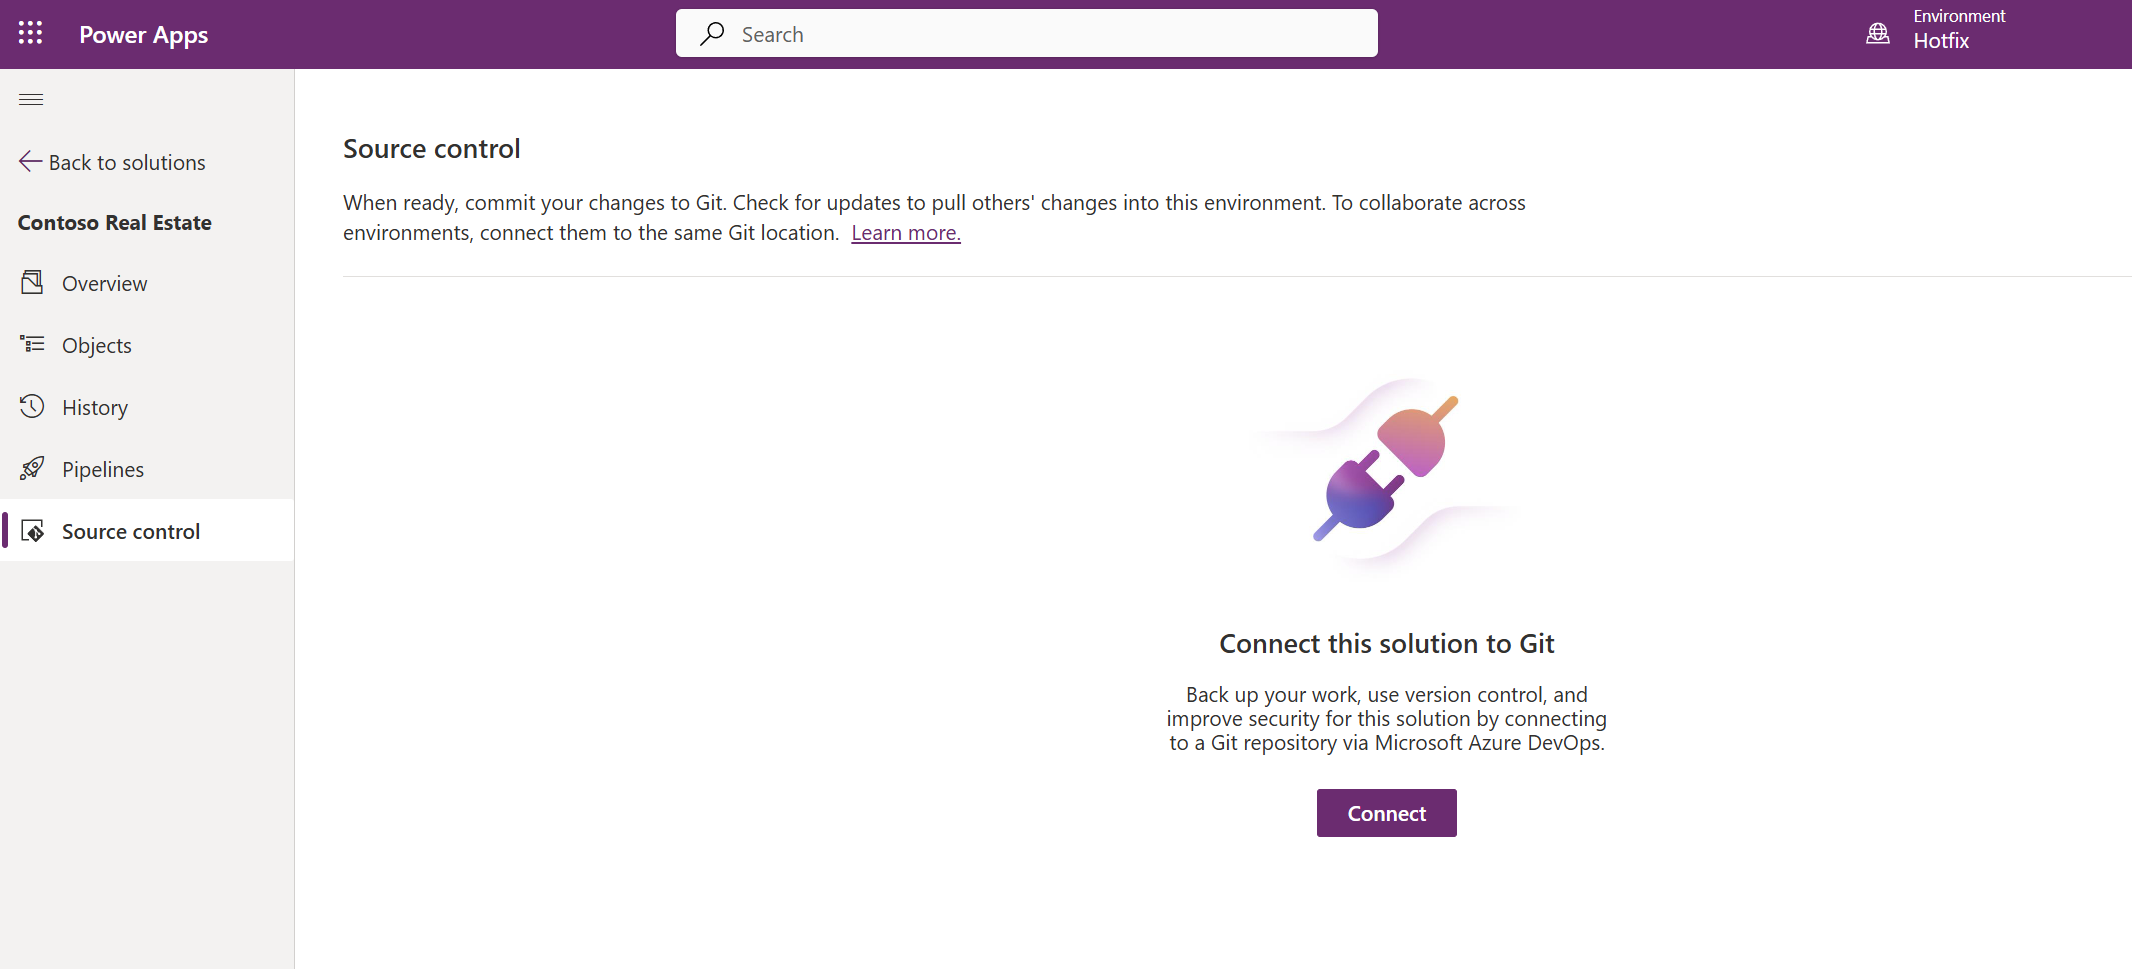Screen dimensions: 2132x969
Task: Open the Learn more link
Action: coord(906,233)
